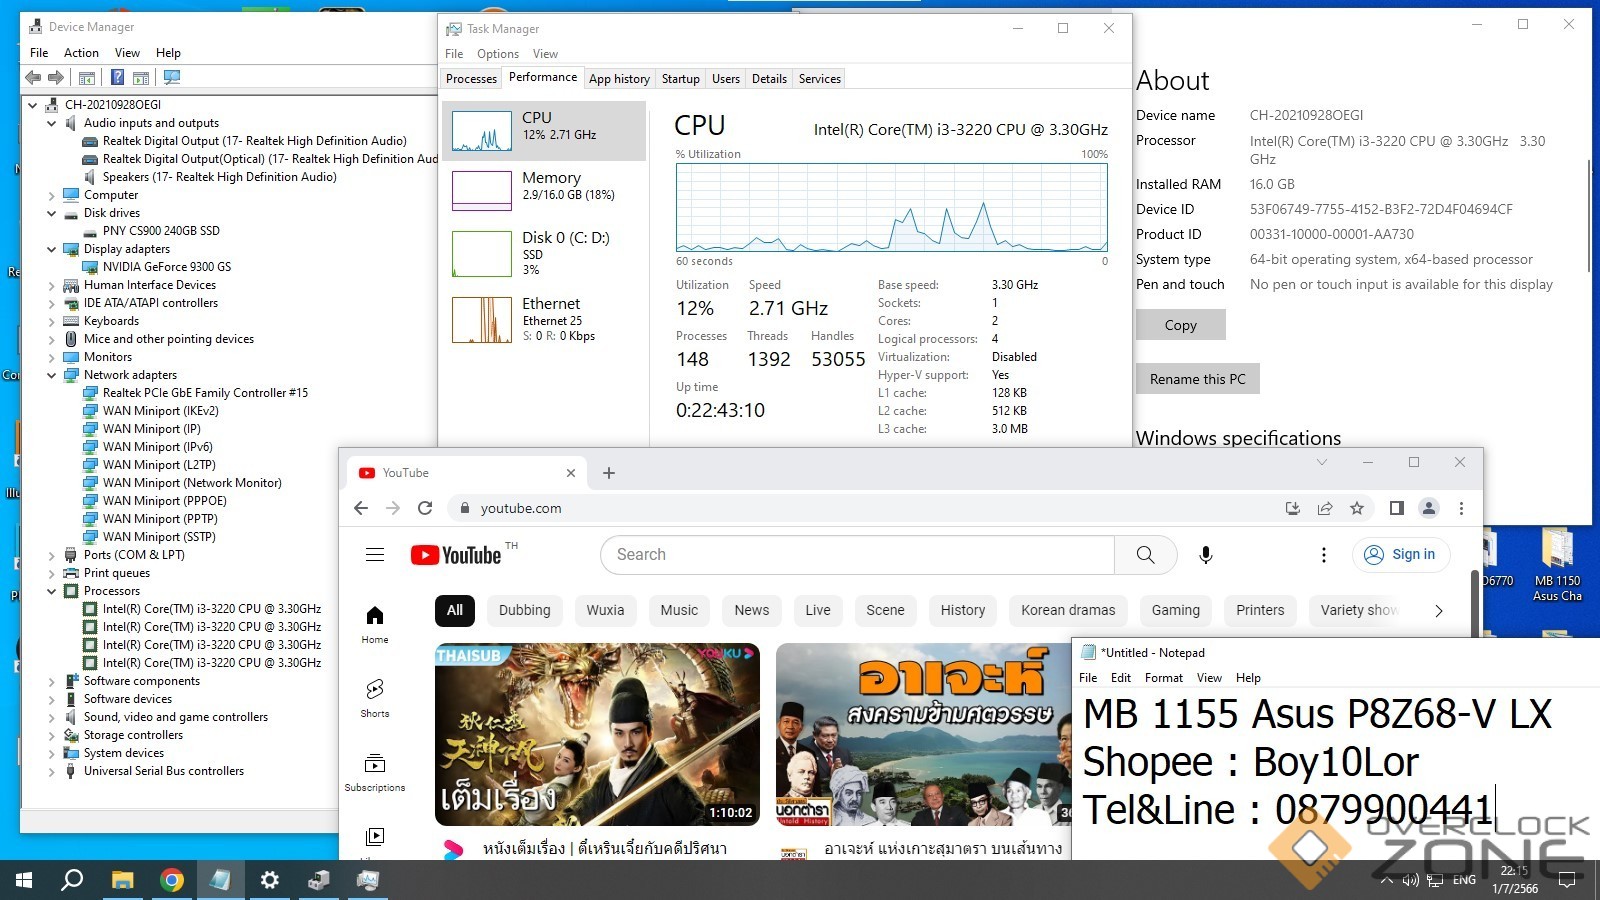Expand Universal Serial Bus controllers node
The width and height of the screenshot is (1600, 900).
[52, 772]
